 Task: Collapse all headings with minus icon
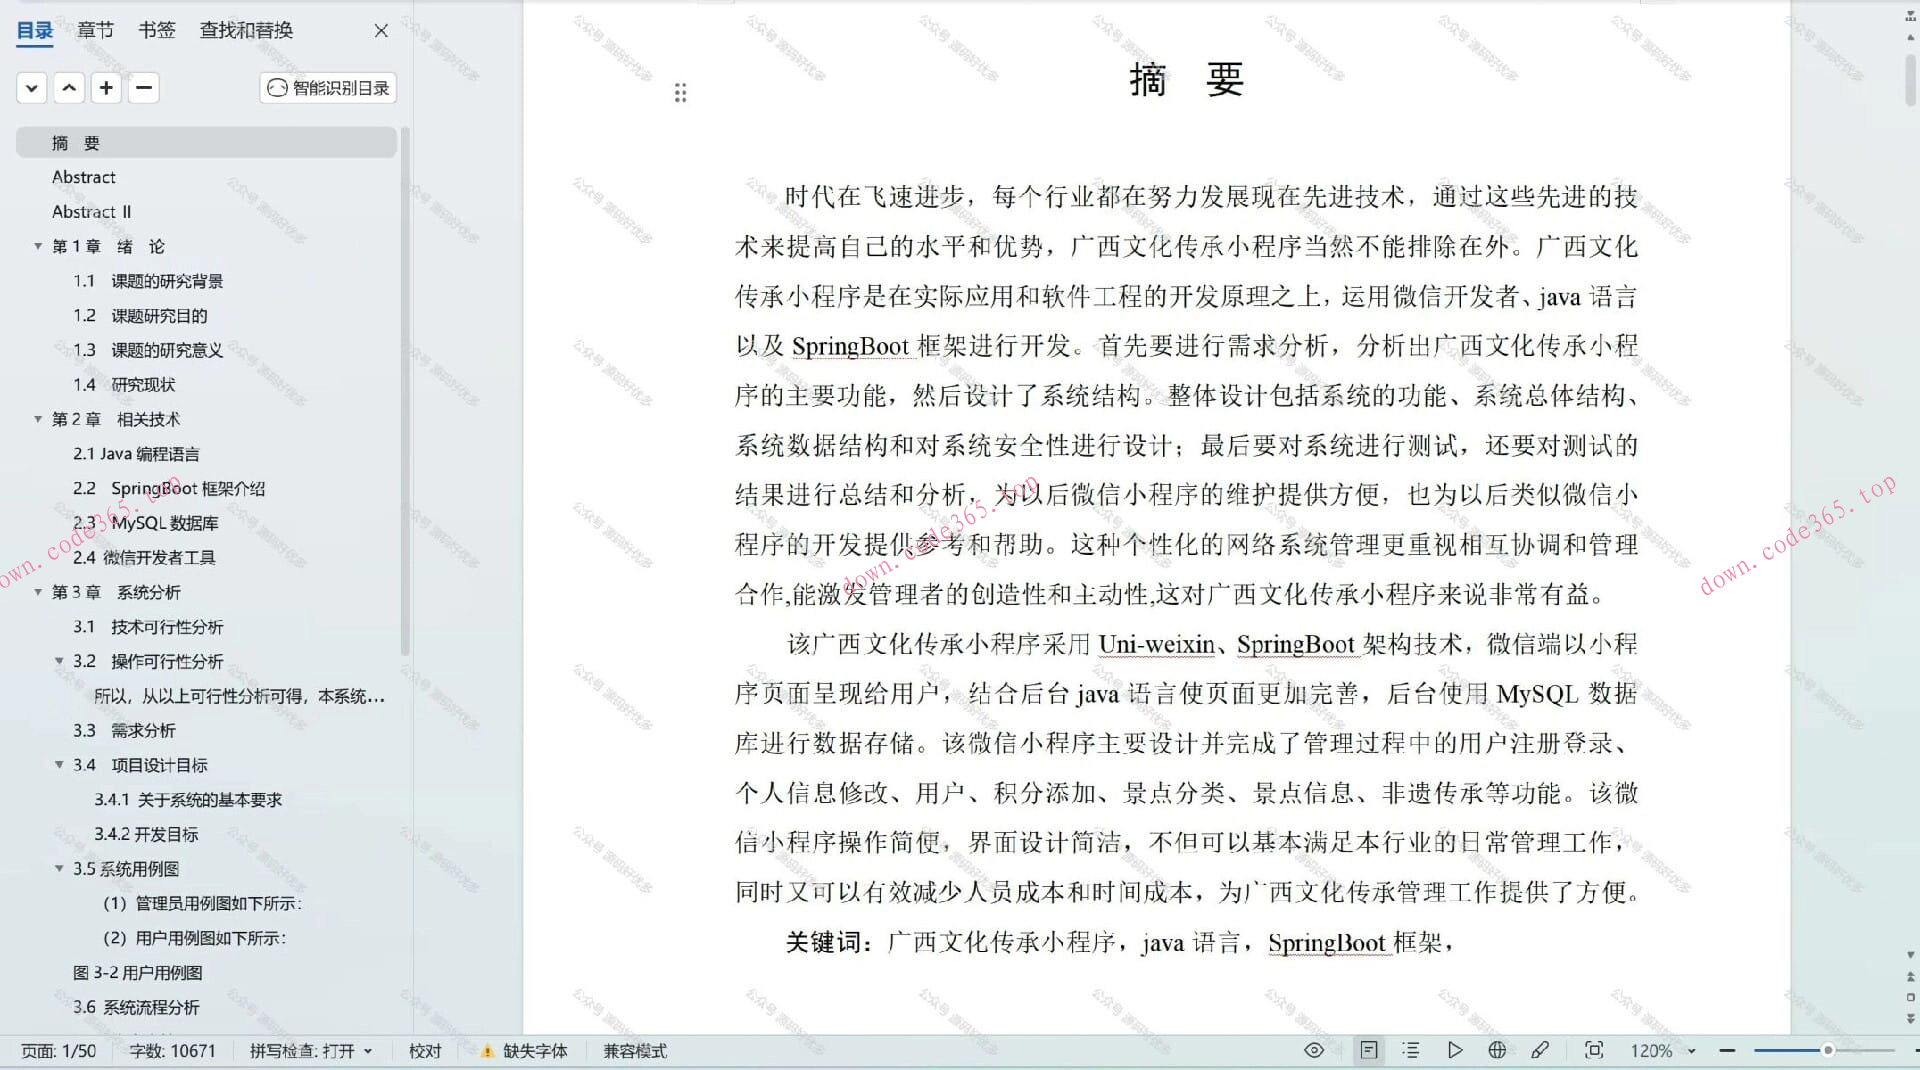tap(144, 88)
